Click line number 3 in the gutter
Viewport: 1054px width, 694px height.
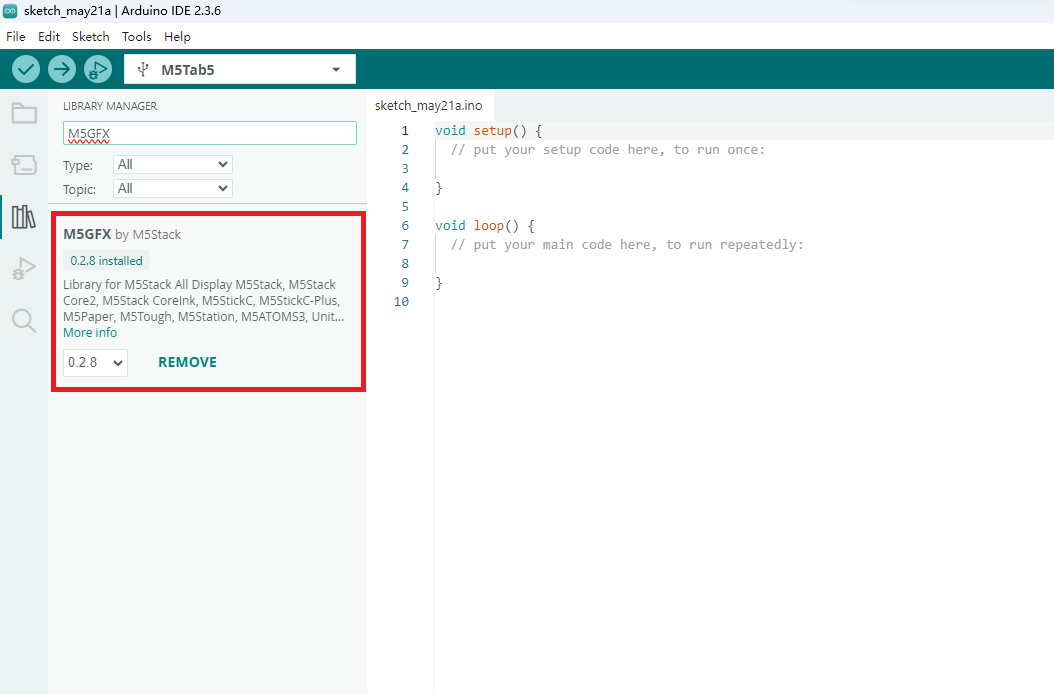coord(405,168)
